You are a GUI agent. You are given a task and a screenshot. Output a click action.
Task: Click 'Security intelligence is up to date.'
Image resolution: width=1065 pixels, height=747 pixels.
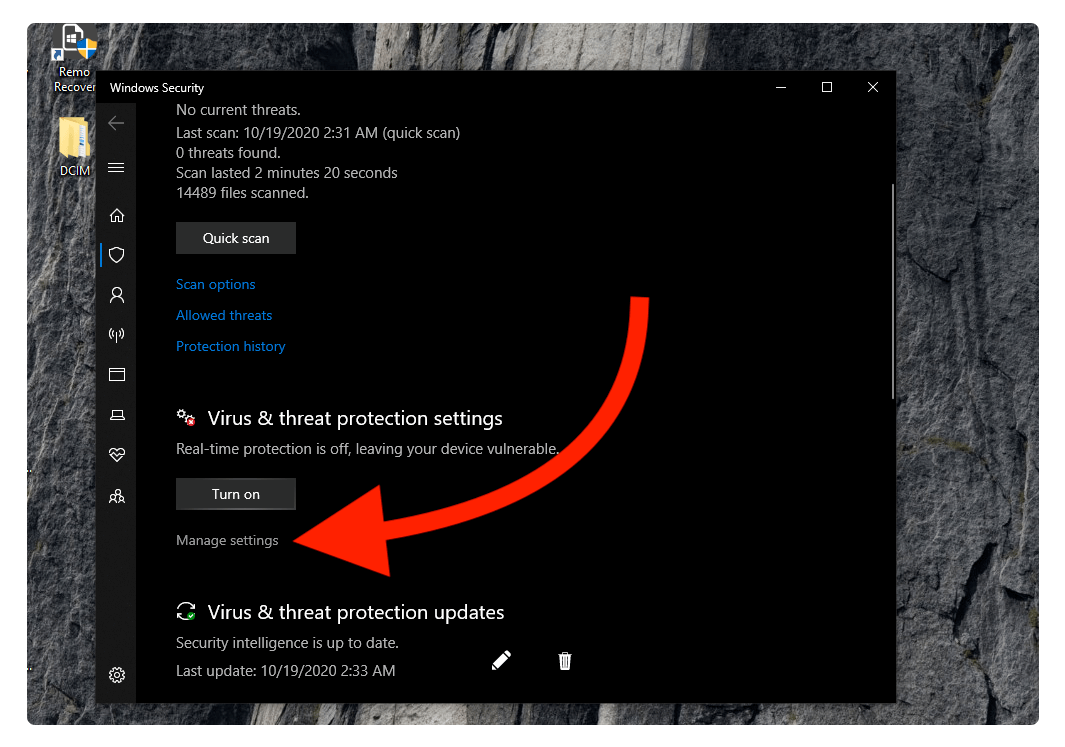pos(287,643)
